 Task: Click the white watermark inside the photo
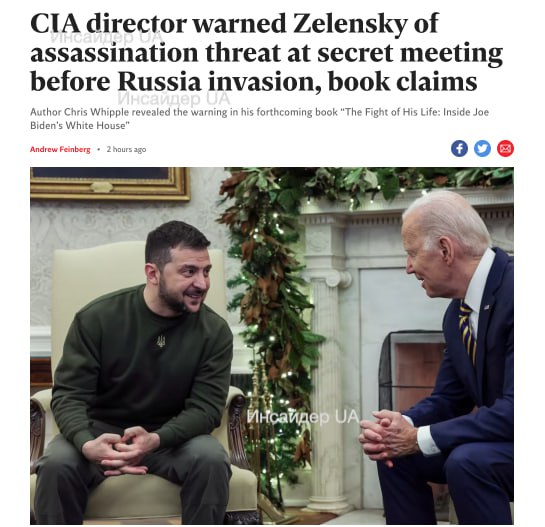[x=303, y=416]
